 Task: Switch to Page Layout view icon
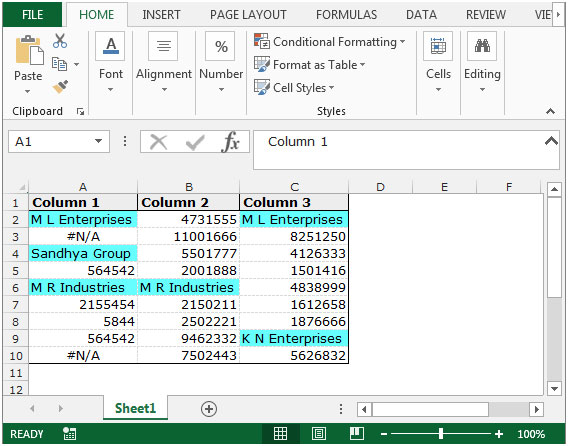click(x=319, y=433)
